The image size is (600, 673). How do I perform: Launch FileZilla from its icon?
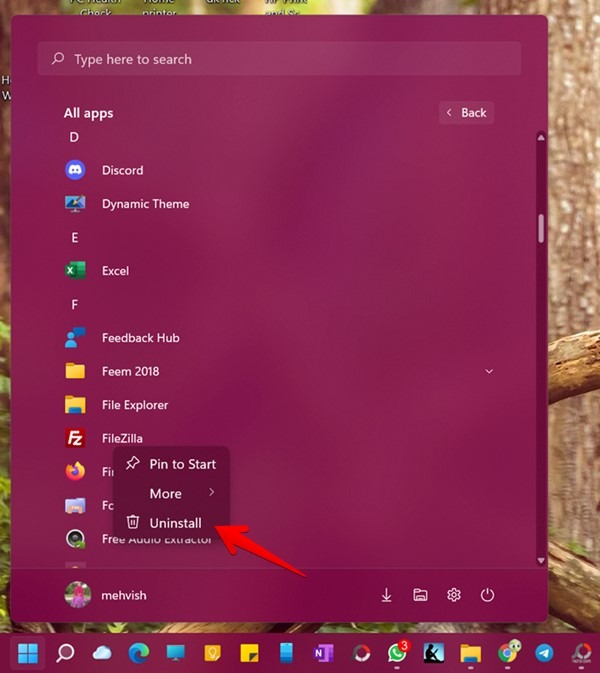(x=75, y=438)
